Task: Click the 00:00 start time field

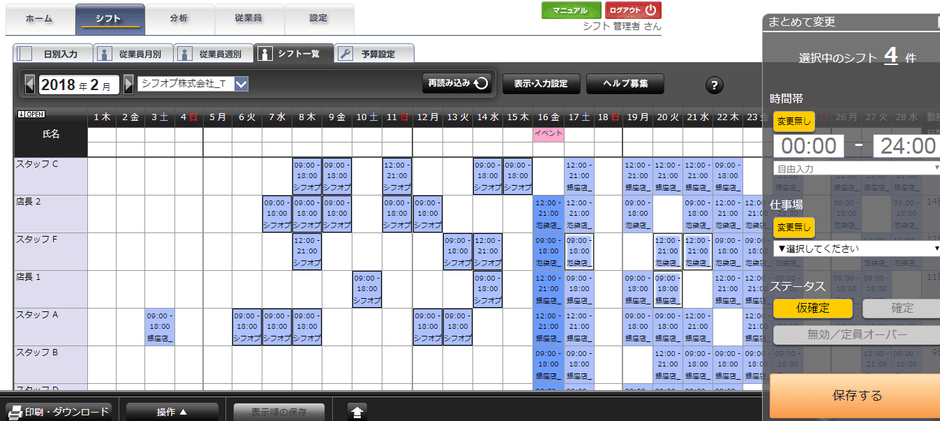Action: (809, 146)
